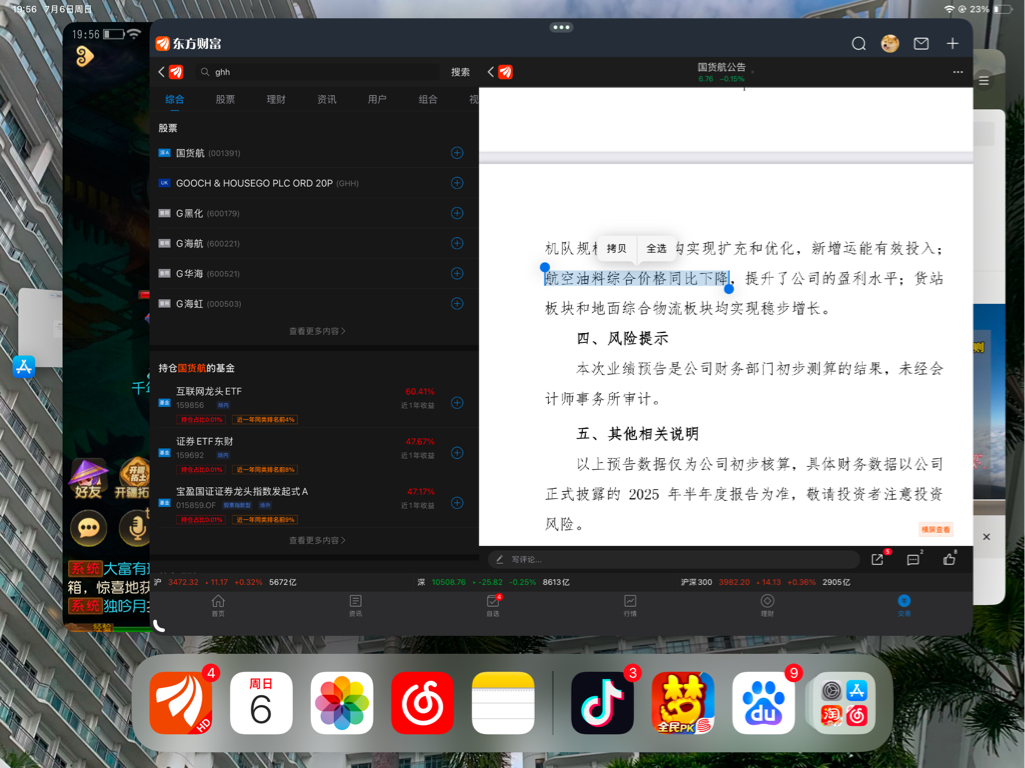The width and height of the screenshot is (1025, 768).
Task: Switch to the 资讯 search tab
Action: pyautogui.click(x=327, y=99)
